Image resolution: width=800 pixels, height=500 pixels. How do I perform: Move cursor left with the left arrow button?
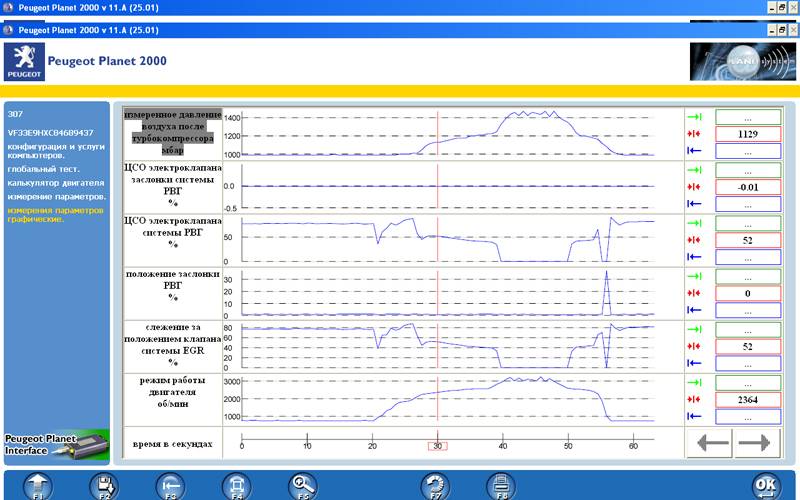click(x=713, y=443)
